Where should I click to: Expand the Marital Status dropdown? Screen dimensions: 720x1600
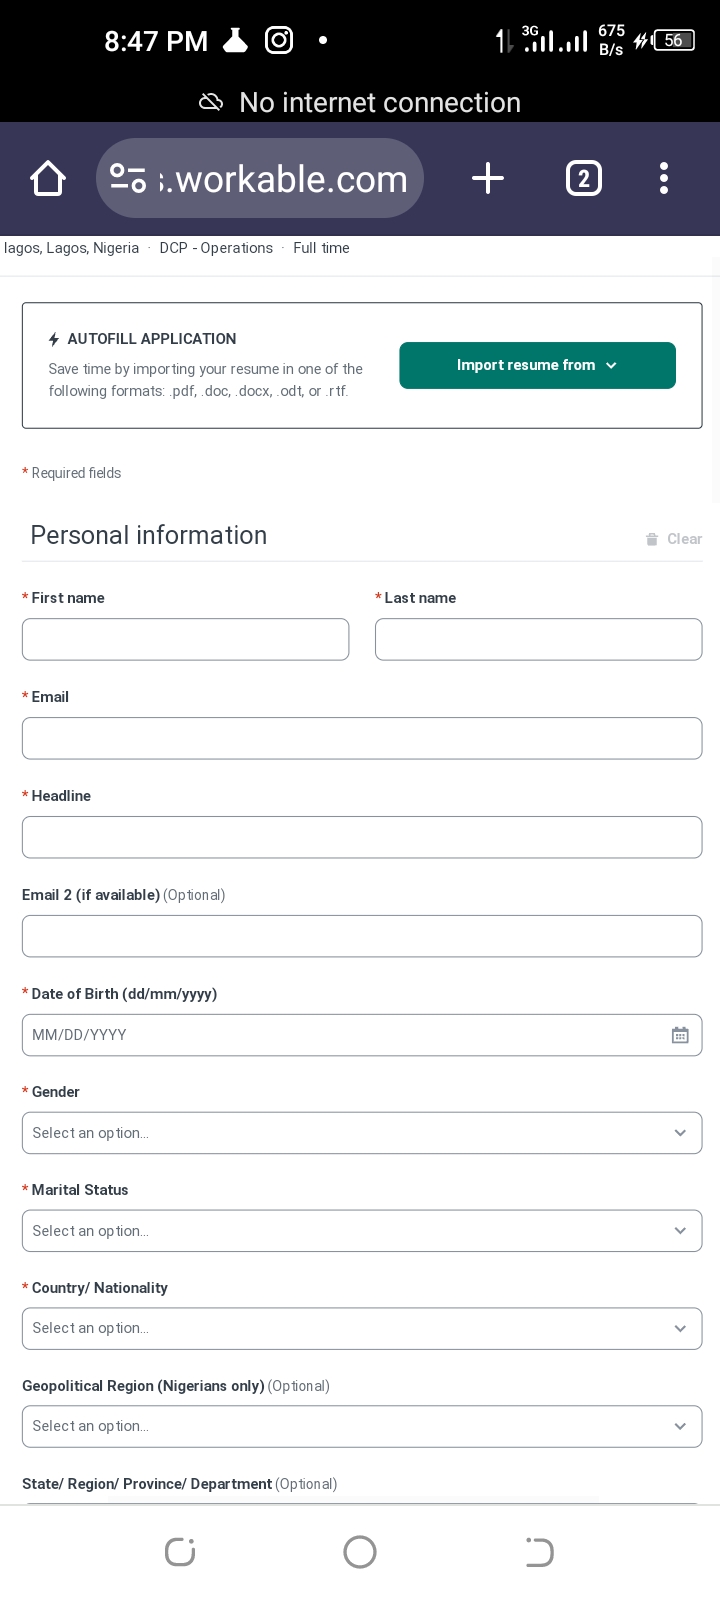[x=362, y=1231]
